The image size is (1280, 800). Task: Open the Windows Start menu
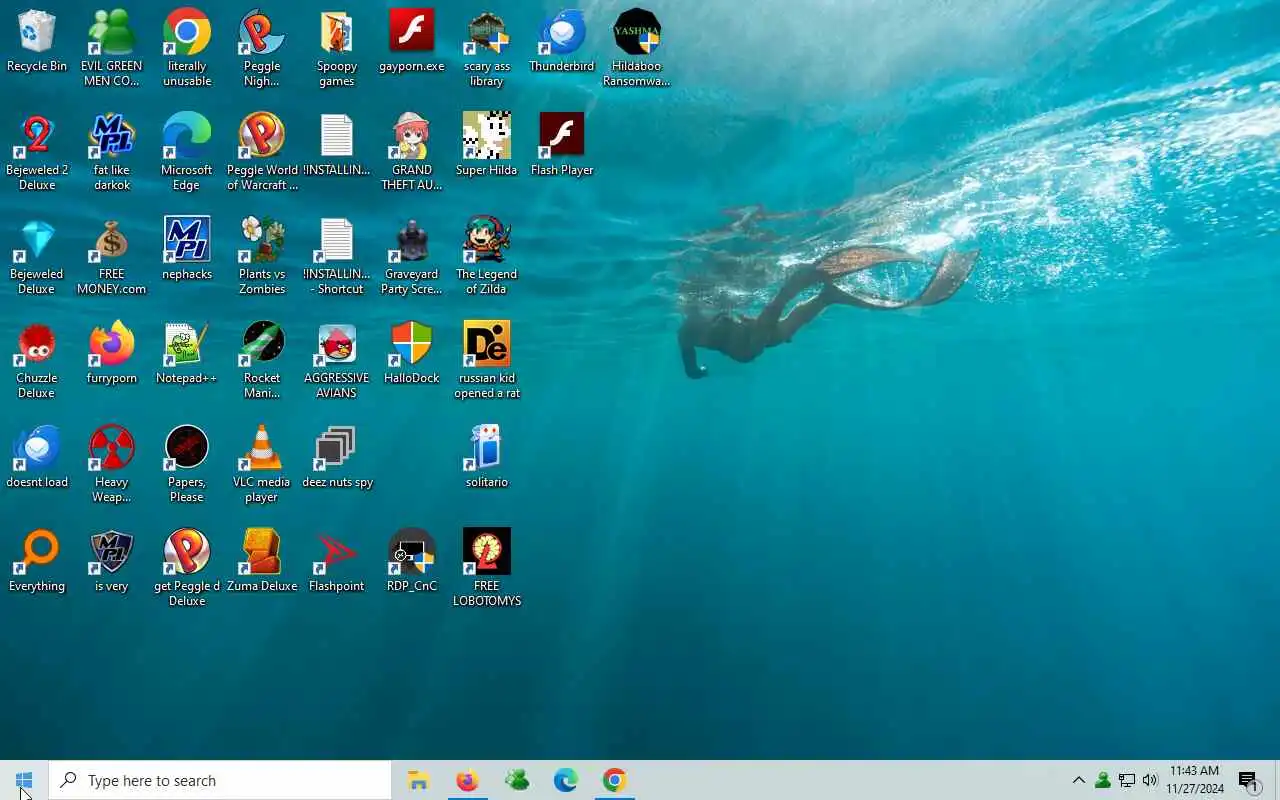[x=24, y=780]
